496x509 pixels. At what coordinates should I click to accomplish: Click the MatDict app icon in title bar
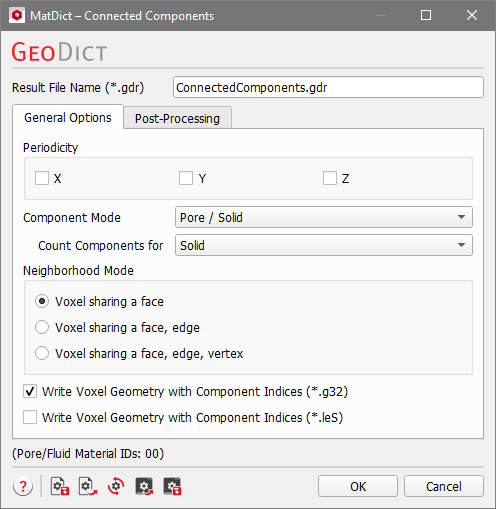[17, 15]
